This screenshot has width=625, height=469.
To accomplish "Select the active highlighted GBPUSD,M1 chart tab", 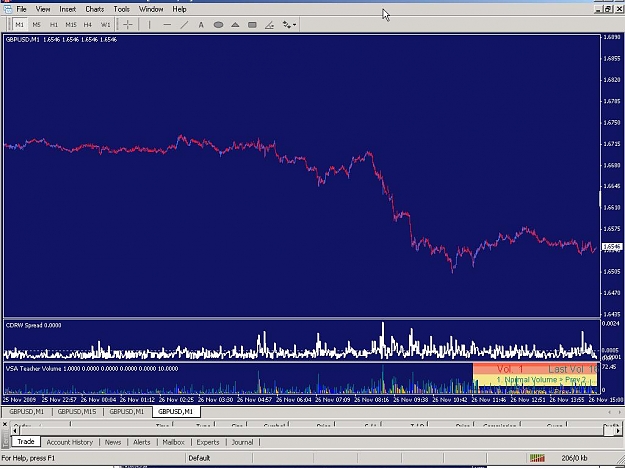I will [175, 412].
